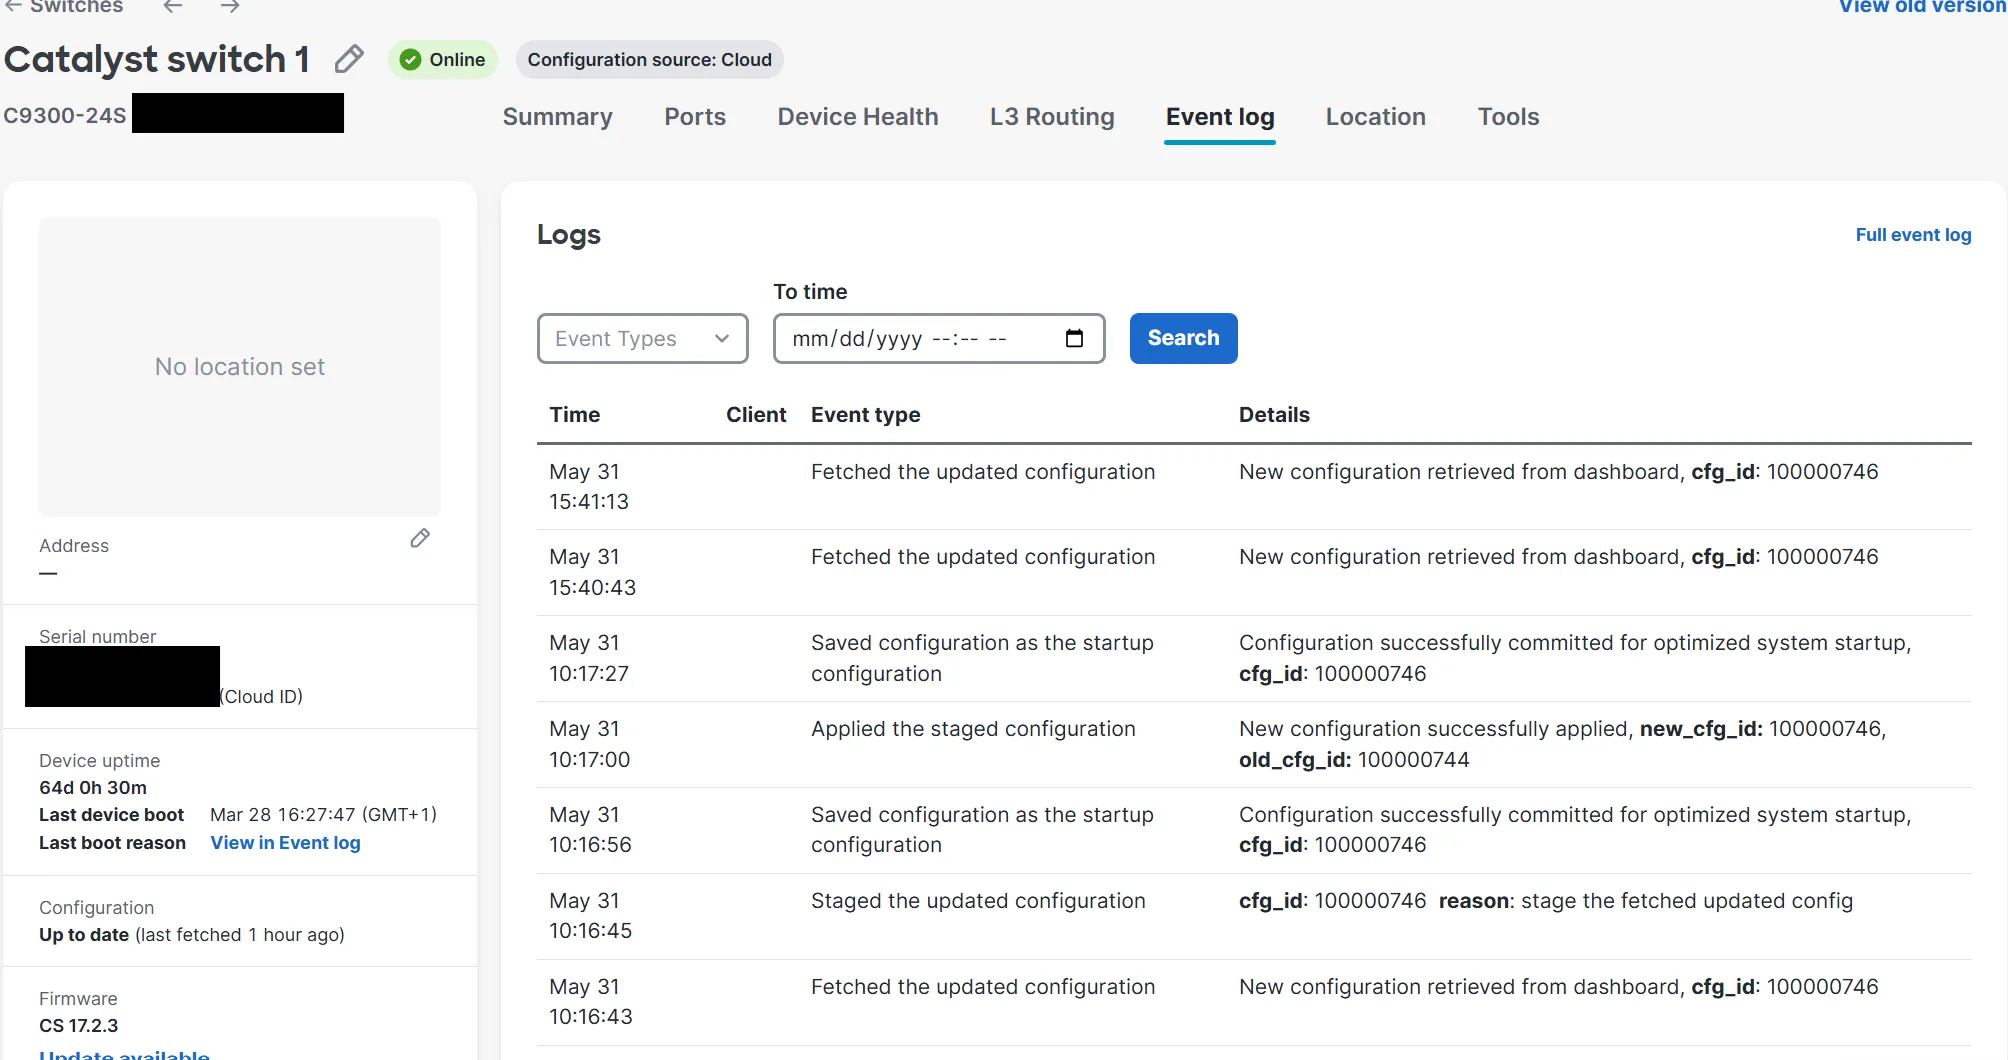2008x1060 pixels.
Task: Select the May 31 10:17:27 log timestamp
Action: click(589, 658)
